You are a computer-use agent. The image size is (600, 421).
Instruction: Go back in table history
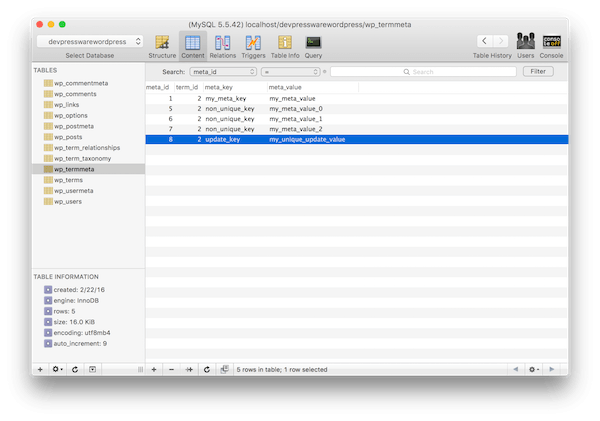[484, 41]
